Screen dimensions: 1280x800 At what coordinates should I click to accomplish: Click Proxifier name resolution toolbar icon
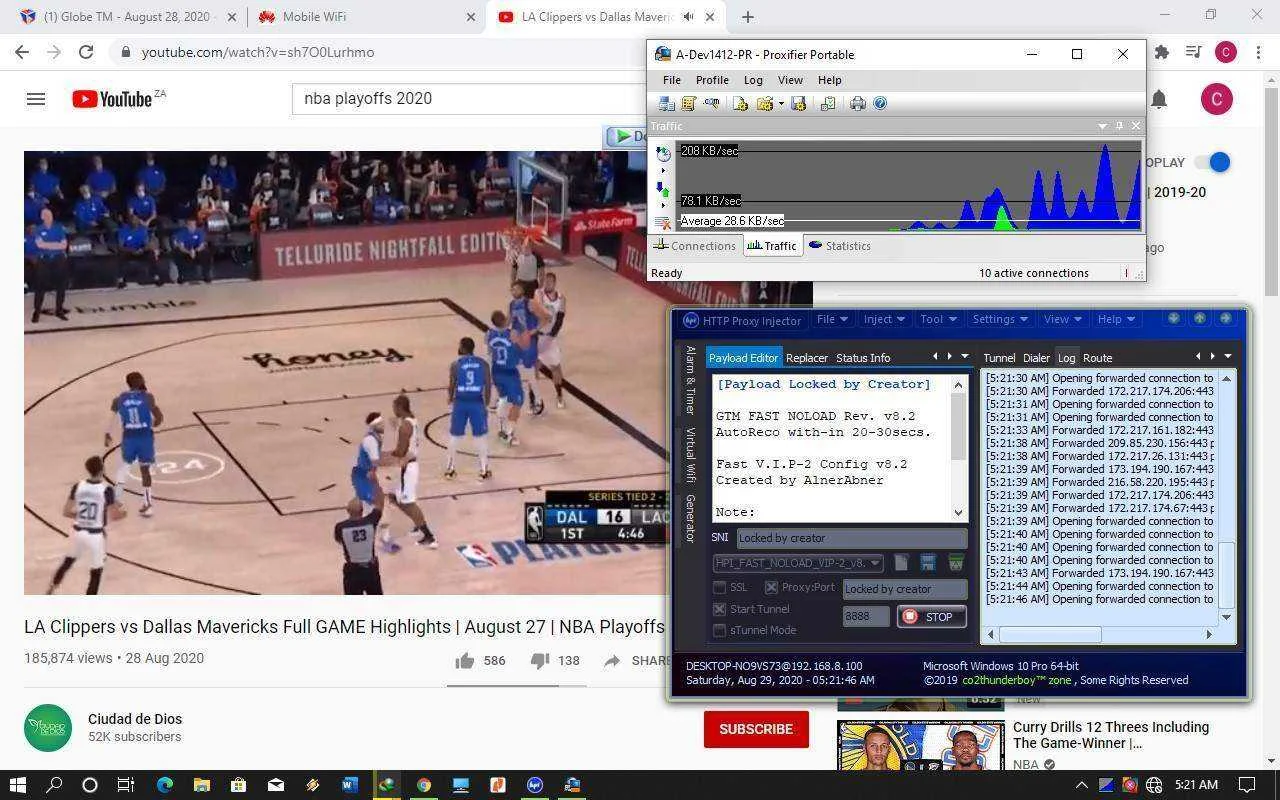pyautogui.click(x=711, y=103)
